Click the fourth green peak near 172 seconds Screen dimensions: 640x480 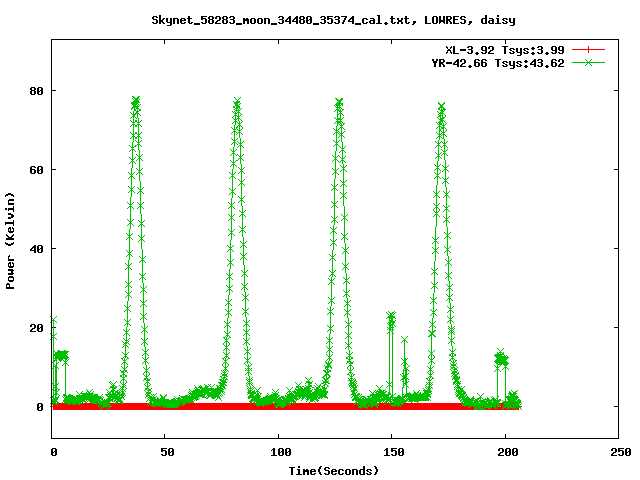[441, 107]
